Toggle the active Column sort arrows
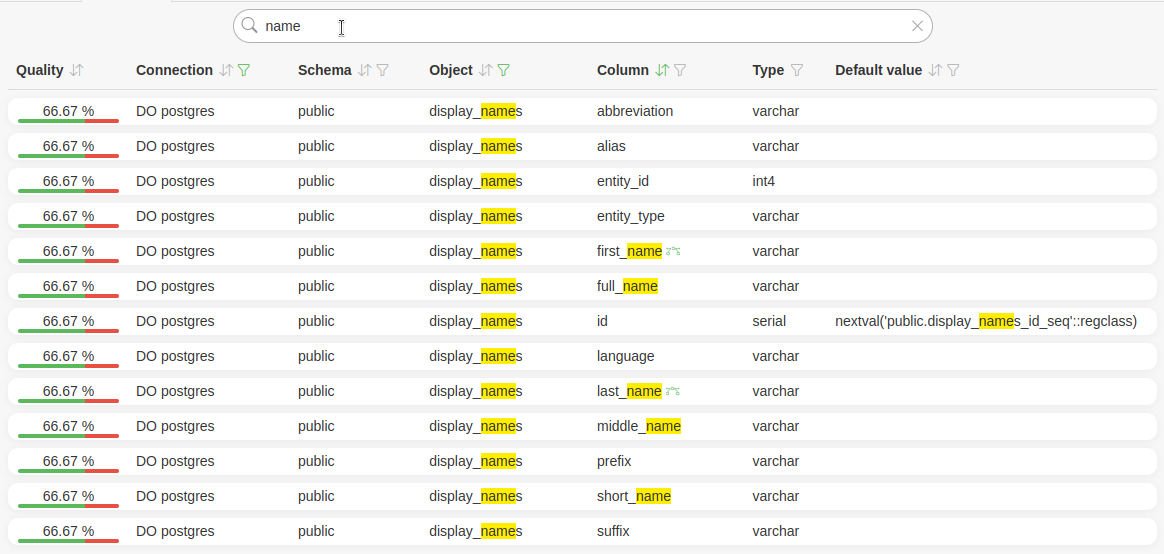Screen dimensions: 1164x554 [661, 71]
